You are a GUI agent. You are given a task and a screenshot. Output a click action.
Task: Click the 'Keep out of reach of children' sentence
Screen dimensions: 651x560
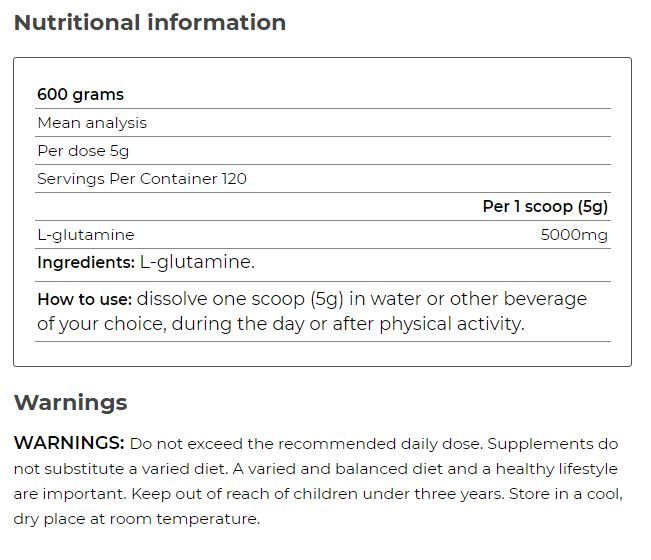coord(318,494)
